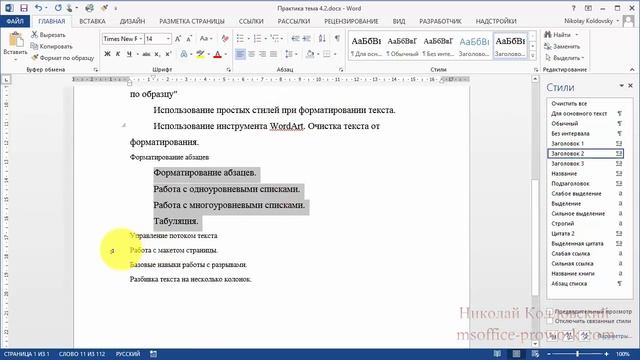Open Styles pane options dropdown arrow
640x360 pixels.
pos(621,86)
